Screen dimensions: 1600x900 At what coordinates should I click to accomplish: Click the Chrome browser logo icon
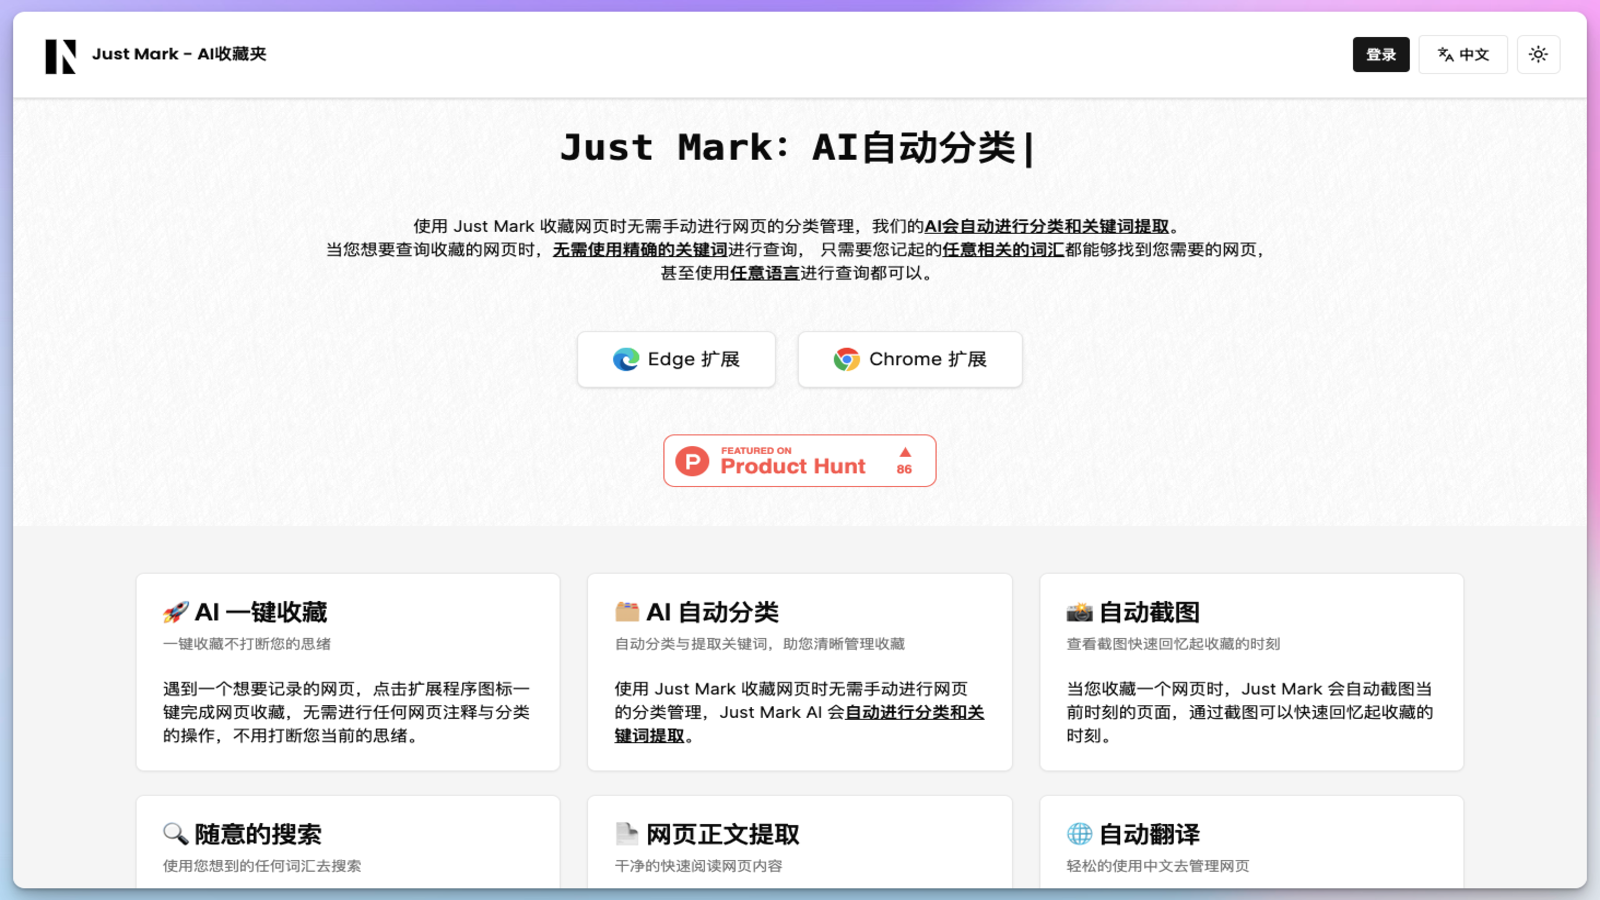tap(847, 359)
